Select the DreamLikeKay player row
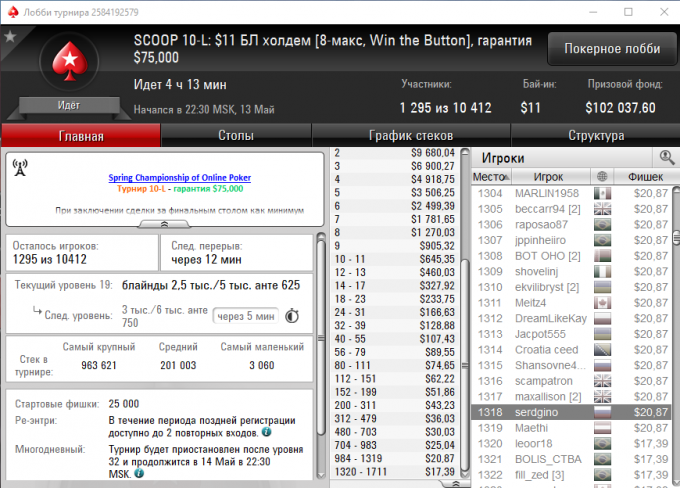680x488 pixels. (571, 318)
